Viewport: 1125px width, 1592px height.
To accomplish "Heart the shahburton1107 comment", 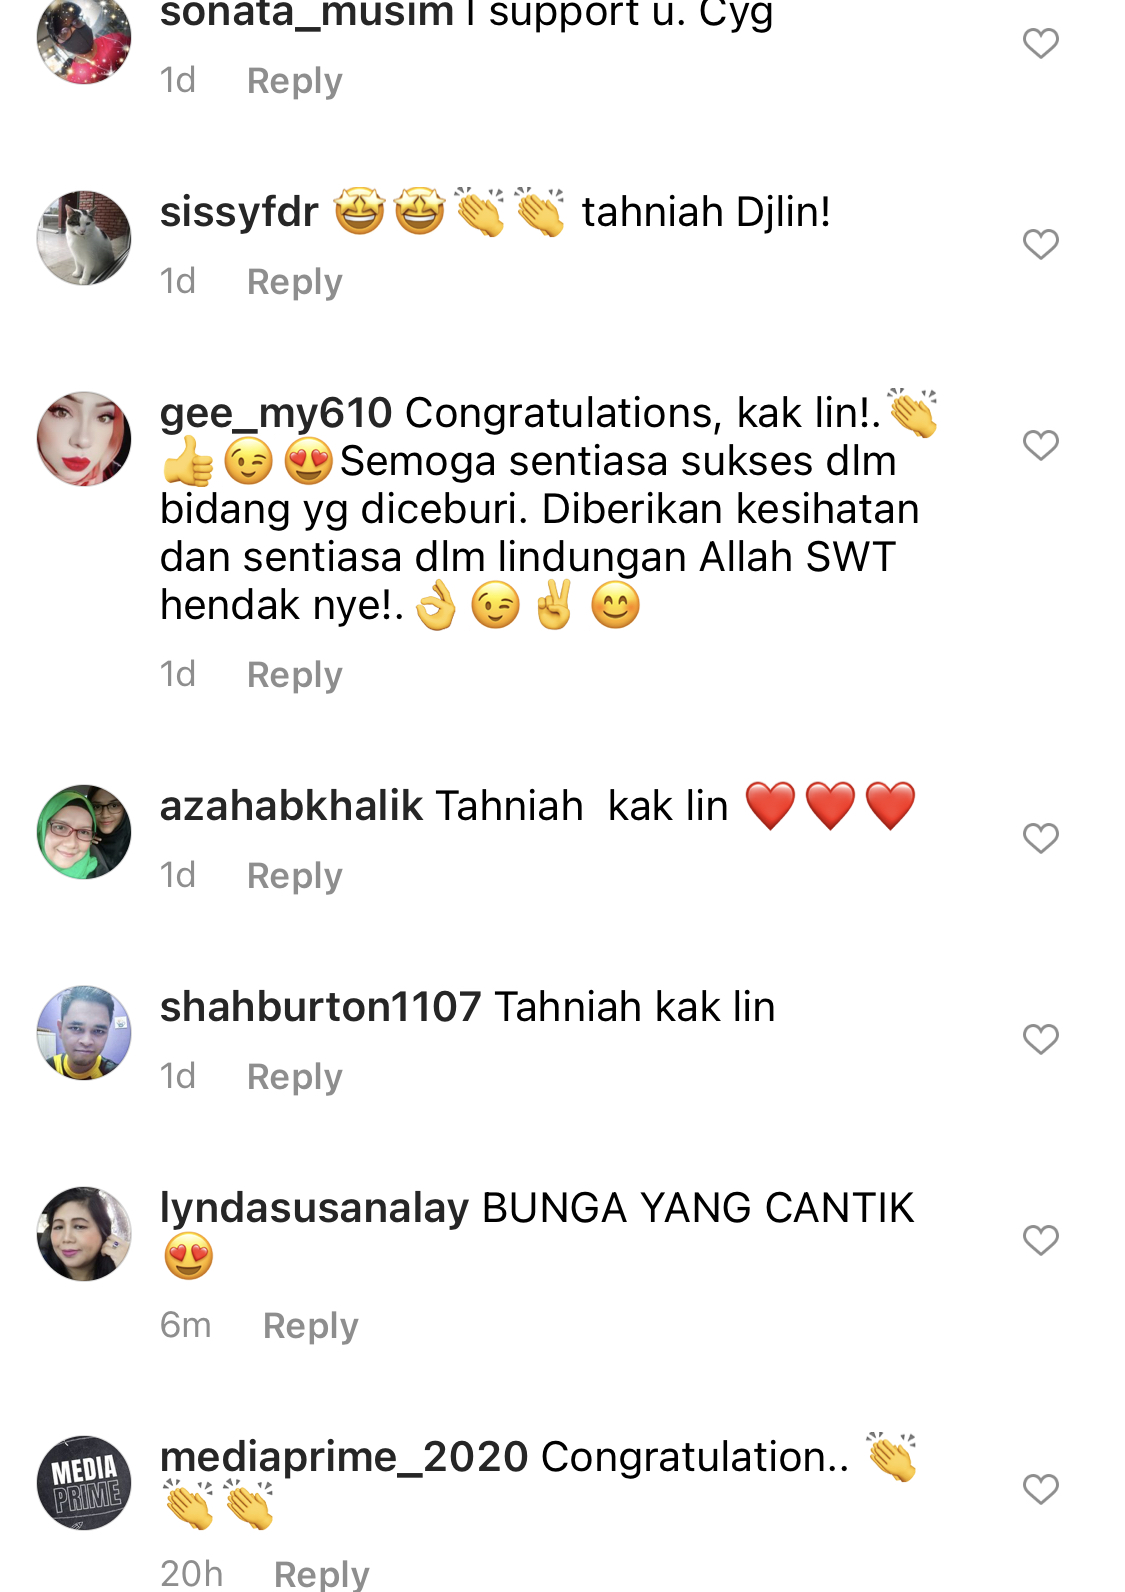I will coord(1040,1039).
